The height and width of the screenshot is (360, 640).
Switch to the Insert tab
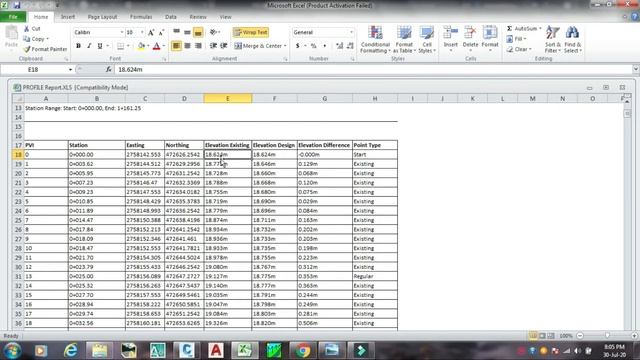(x=68, y=17)
